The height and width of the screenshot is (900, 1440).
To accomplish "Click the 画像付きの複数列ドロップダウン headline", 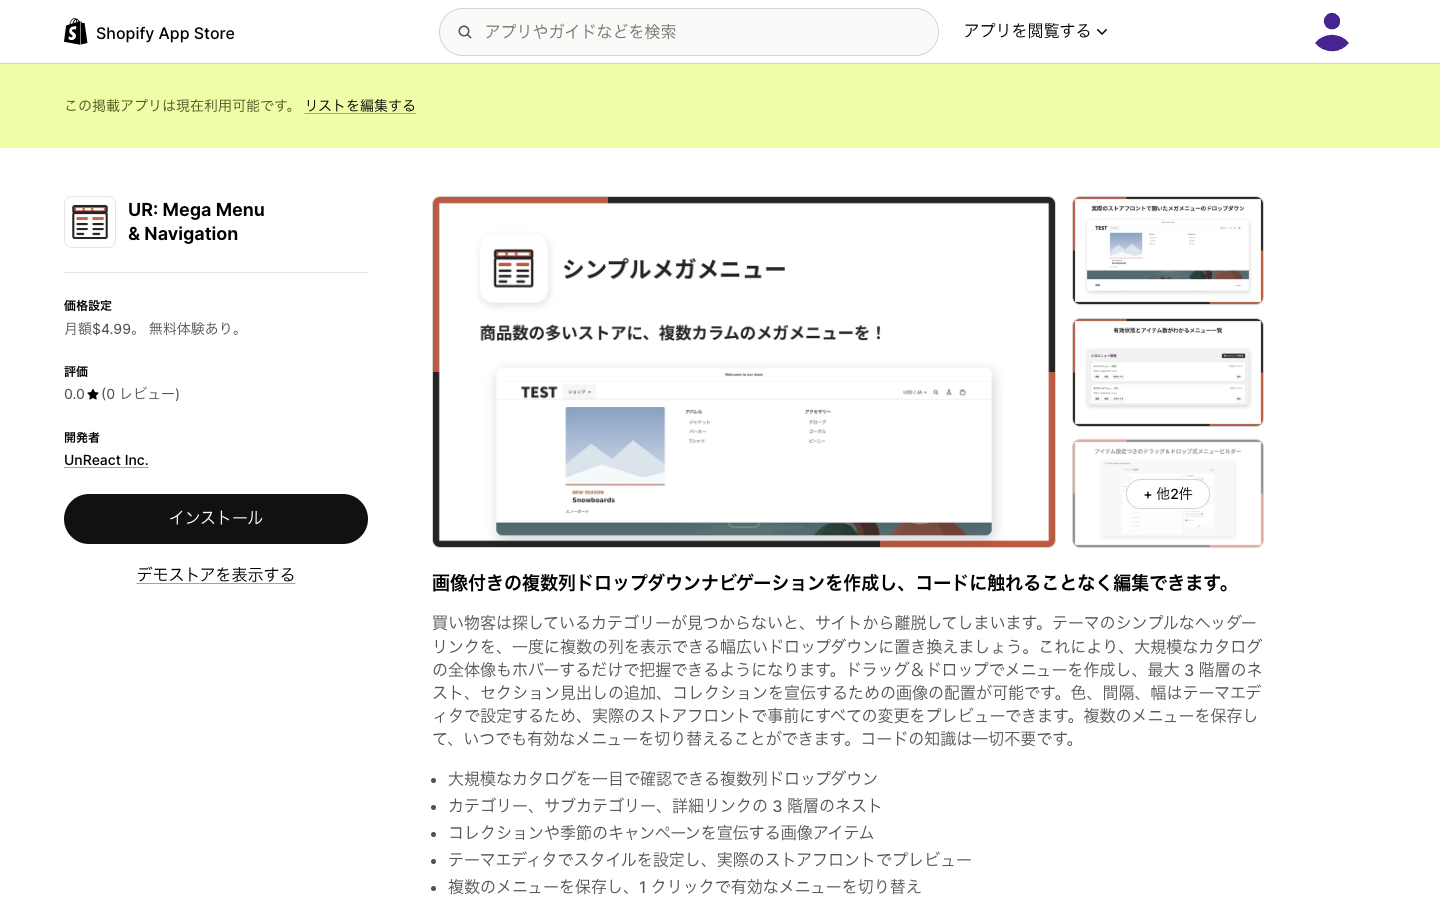I will pyautogui.click(x=832, y=583).
